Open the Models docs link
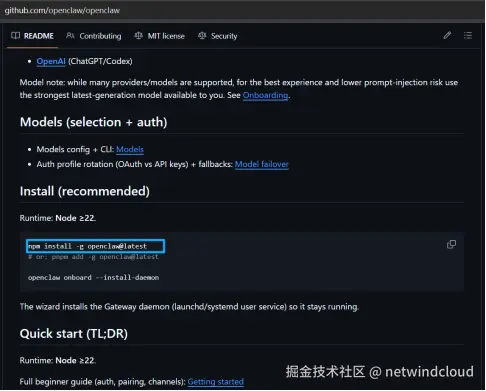 [130, 149]
